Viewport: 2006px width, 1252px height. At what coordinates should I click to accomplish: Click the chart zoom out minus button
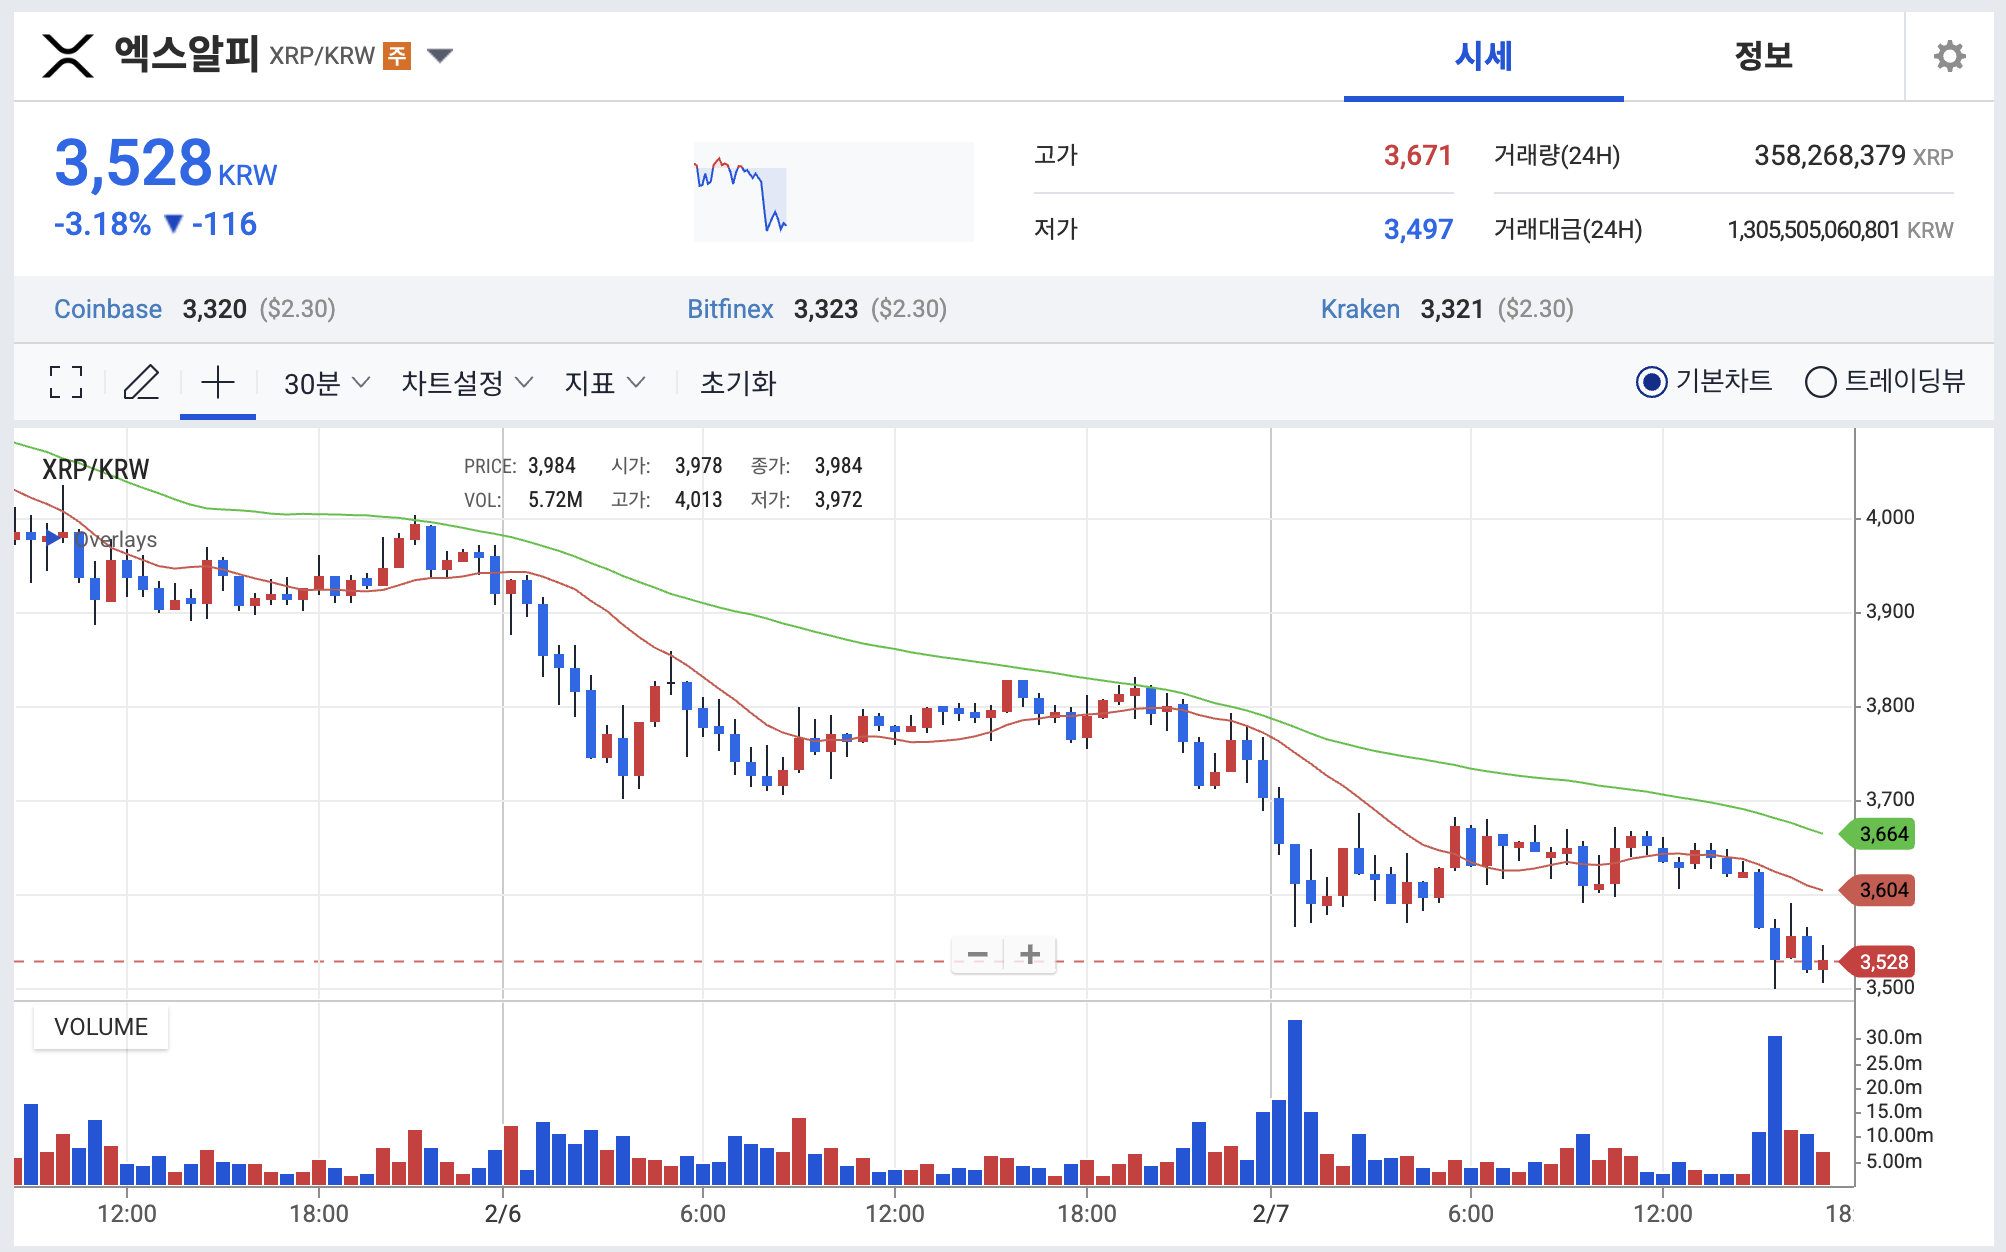[x=977, y=955]
